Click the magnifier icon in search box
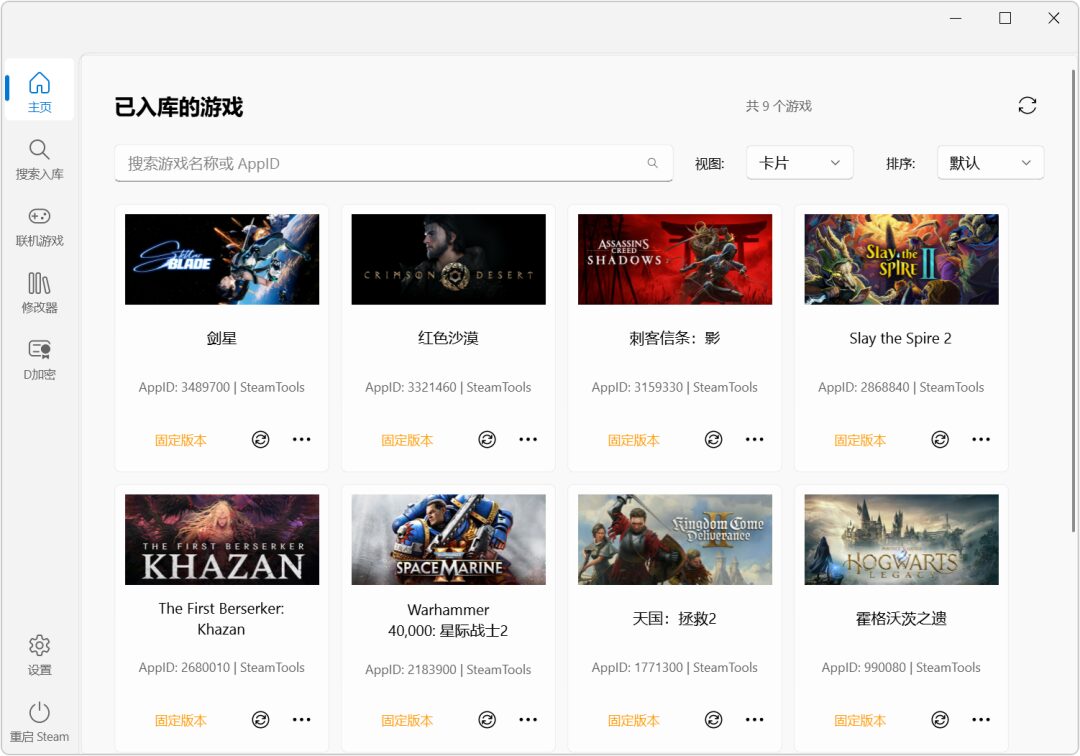 652,163
